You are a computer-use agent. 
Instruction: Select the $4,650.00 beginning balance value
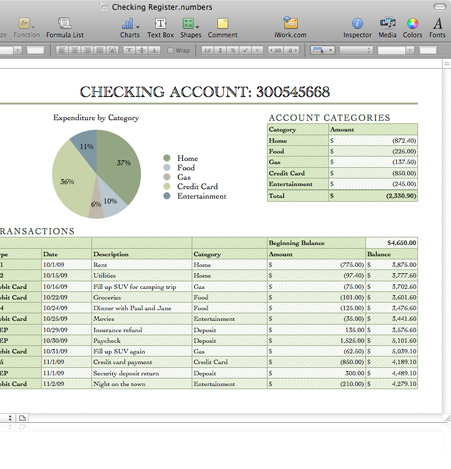[x=391, y=243]
